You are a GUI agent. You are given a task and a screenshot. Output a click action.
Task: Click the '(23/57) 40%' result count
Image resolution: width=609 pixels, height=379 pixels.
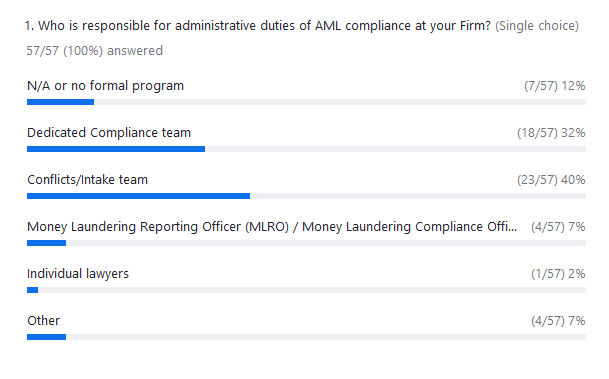[551, 179]
